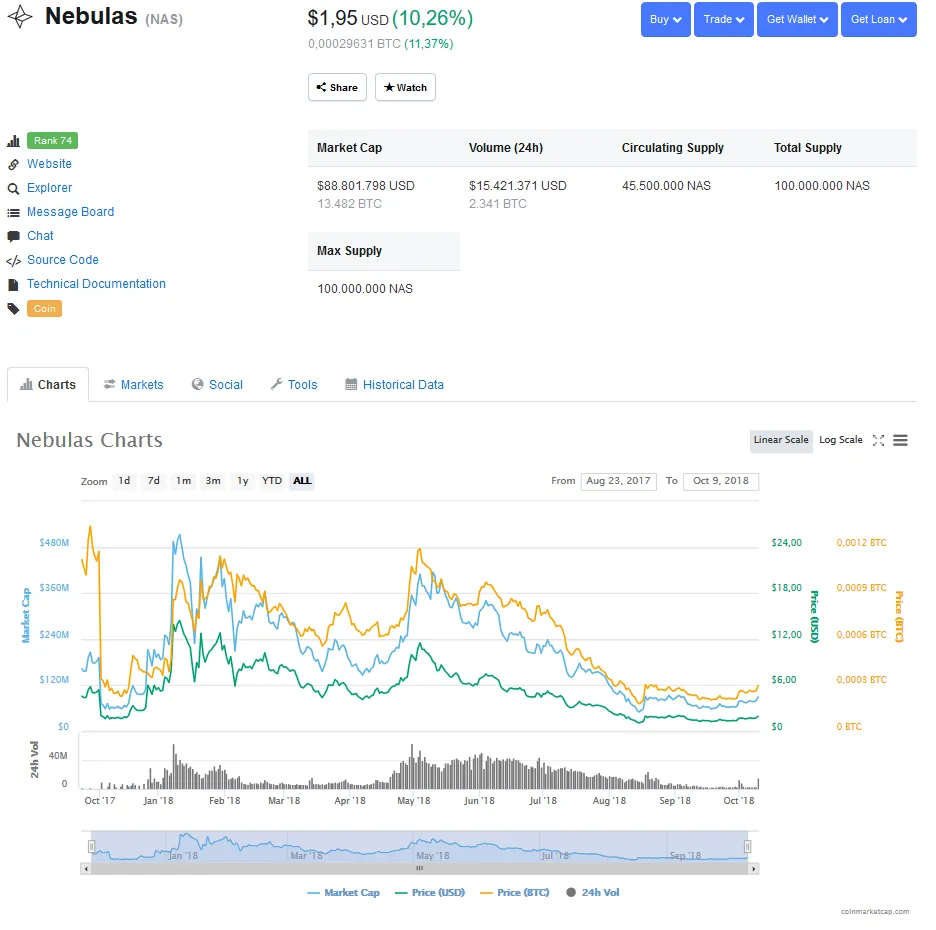Image resolution: width=936 pixels, height=930 pixels.
Task: Toggle Price (USD) series in chart legend
Action: [430, 892]
